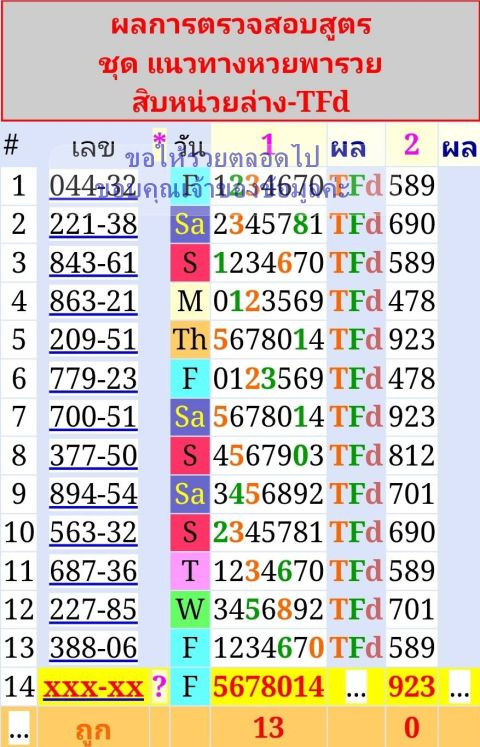The height and width of the screenshot is (747, 480).
Task: Click the column 1 header
Action: [x=269, y=144]
